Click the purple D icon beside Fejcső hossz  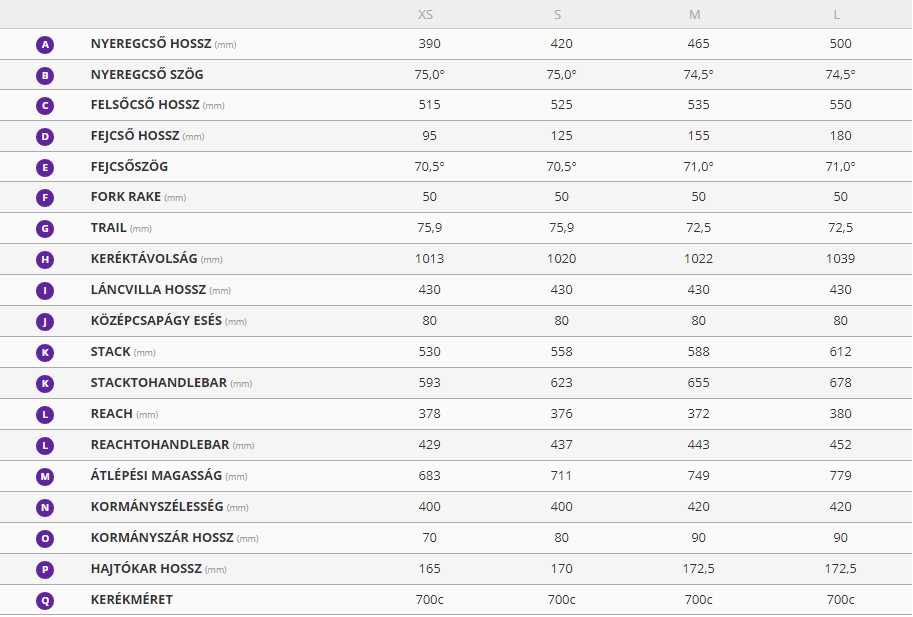[45, 137]
